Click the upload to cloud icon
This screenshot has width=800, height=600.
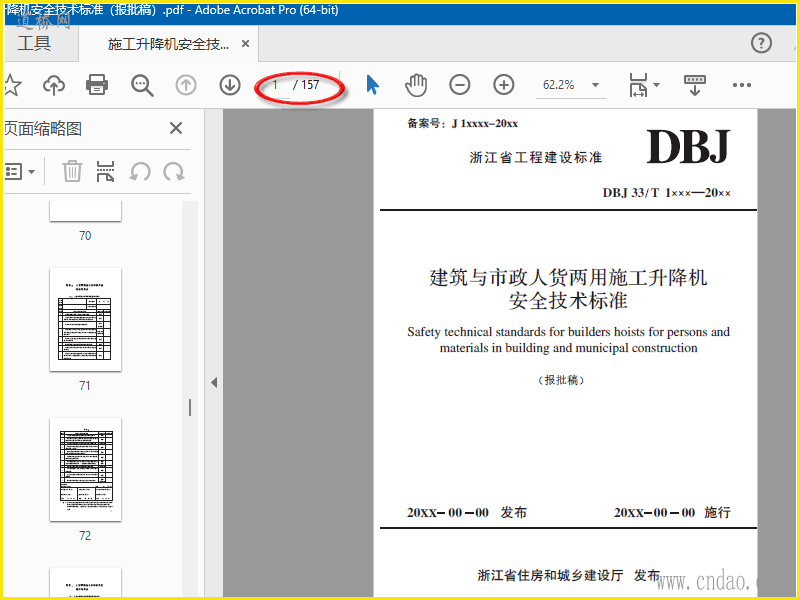click(54, 85)
